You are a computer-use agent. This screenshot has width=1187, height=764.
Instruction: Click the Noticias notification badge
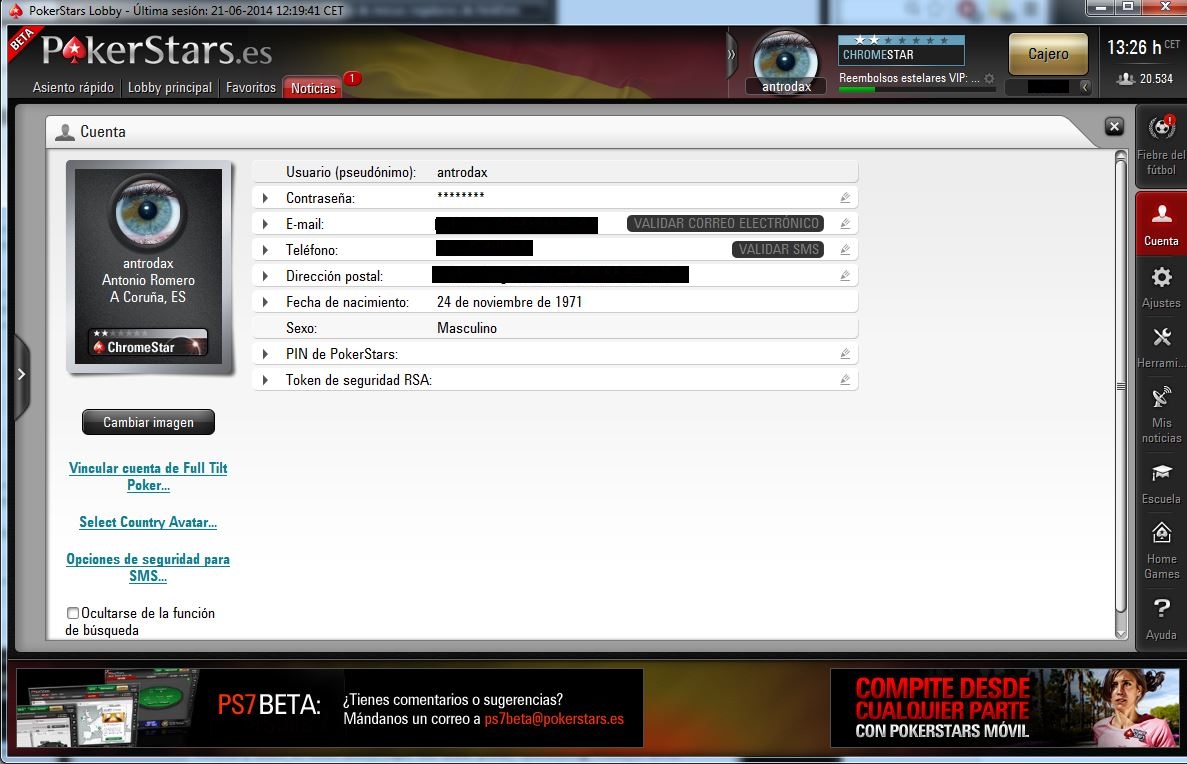pos(352,78)
